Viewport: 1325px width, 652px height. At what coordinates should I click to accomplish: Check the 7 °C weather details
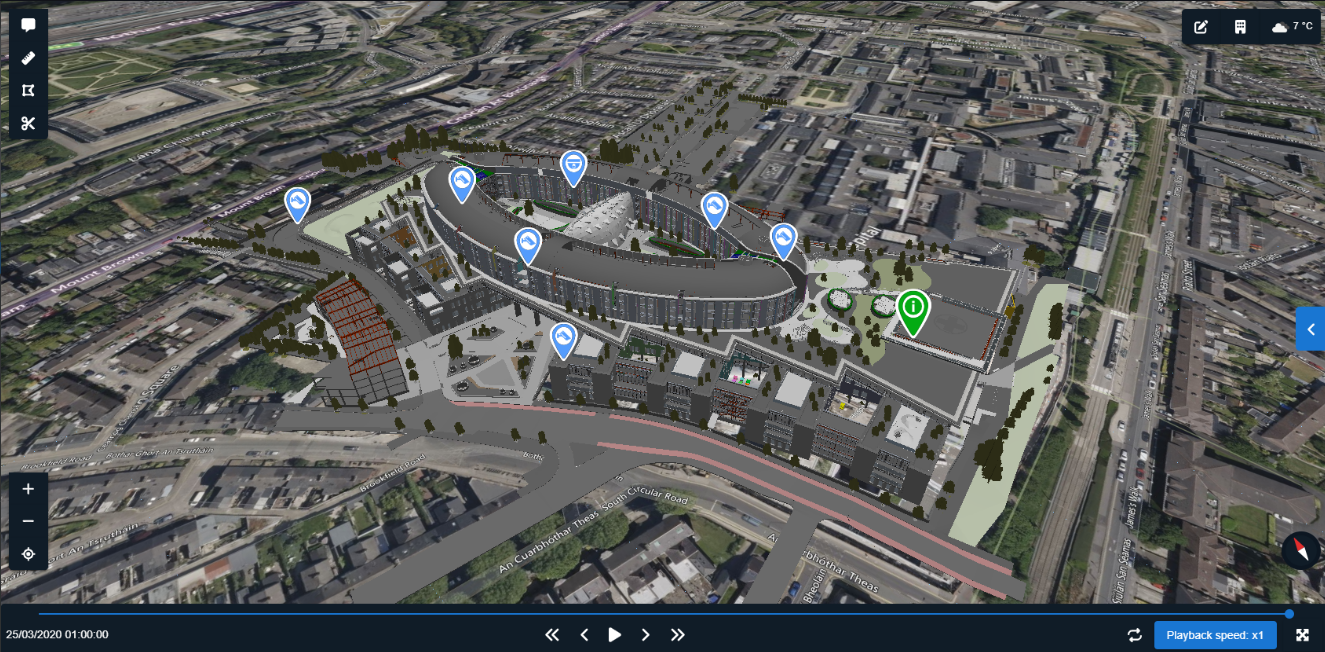pyautogui.click(x=1289, y=27)
